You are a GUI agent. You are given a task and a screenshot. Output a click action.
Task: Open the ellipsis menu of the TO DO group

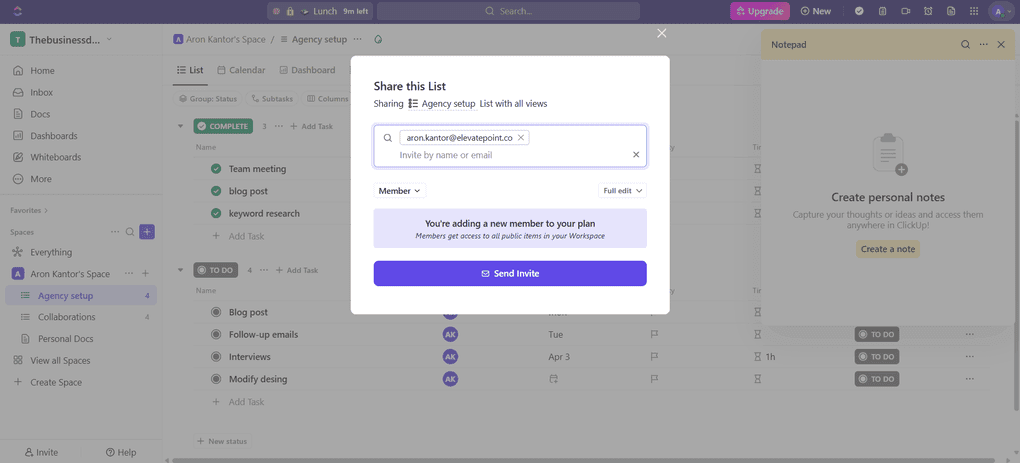263,270
